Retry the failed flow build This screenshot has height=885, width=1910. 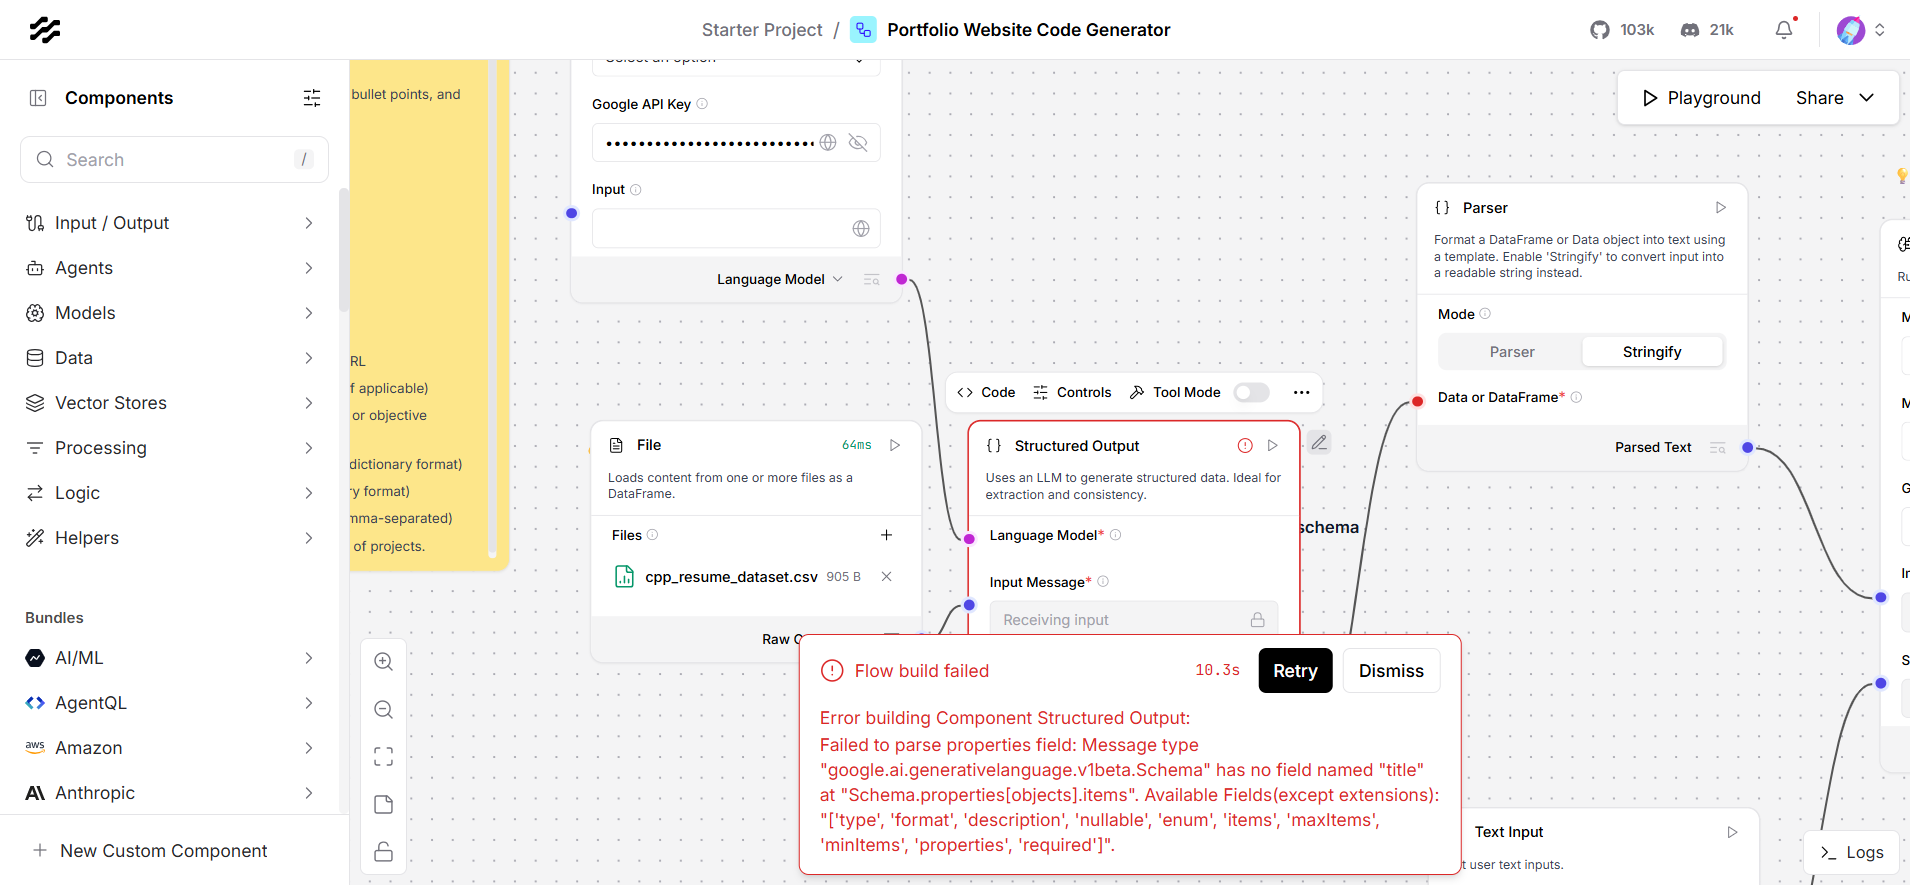point(1295,671)
